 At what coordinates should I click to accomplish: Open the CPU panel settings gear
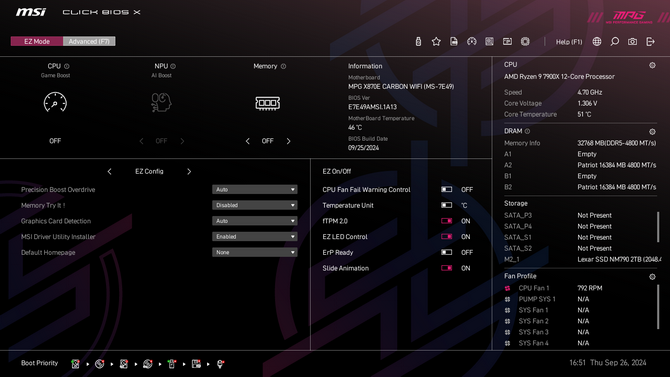coord(652,65)
